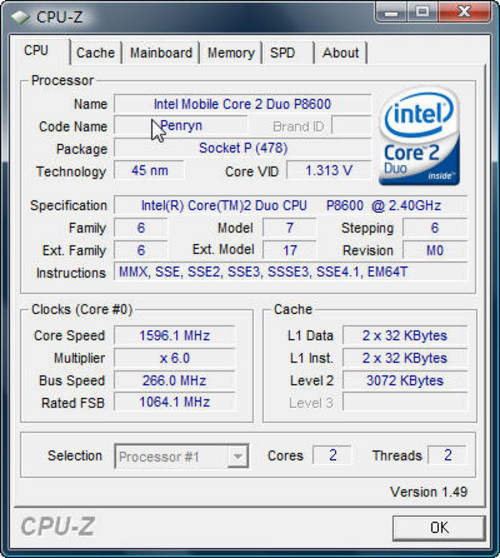Click the Code Name field Penryn

pyautogui.click(x=180, y=126)
